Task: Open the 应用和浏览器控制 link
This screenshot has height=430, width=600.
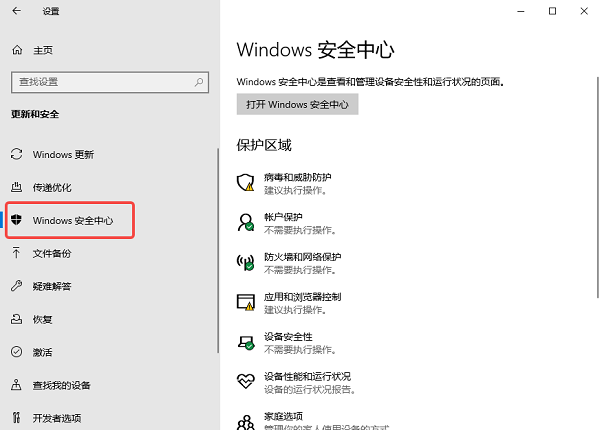Action: 302,296
